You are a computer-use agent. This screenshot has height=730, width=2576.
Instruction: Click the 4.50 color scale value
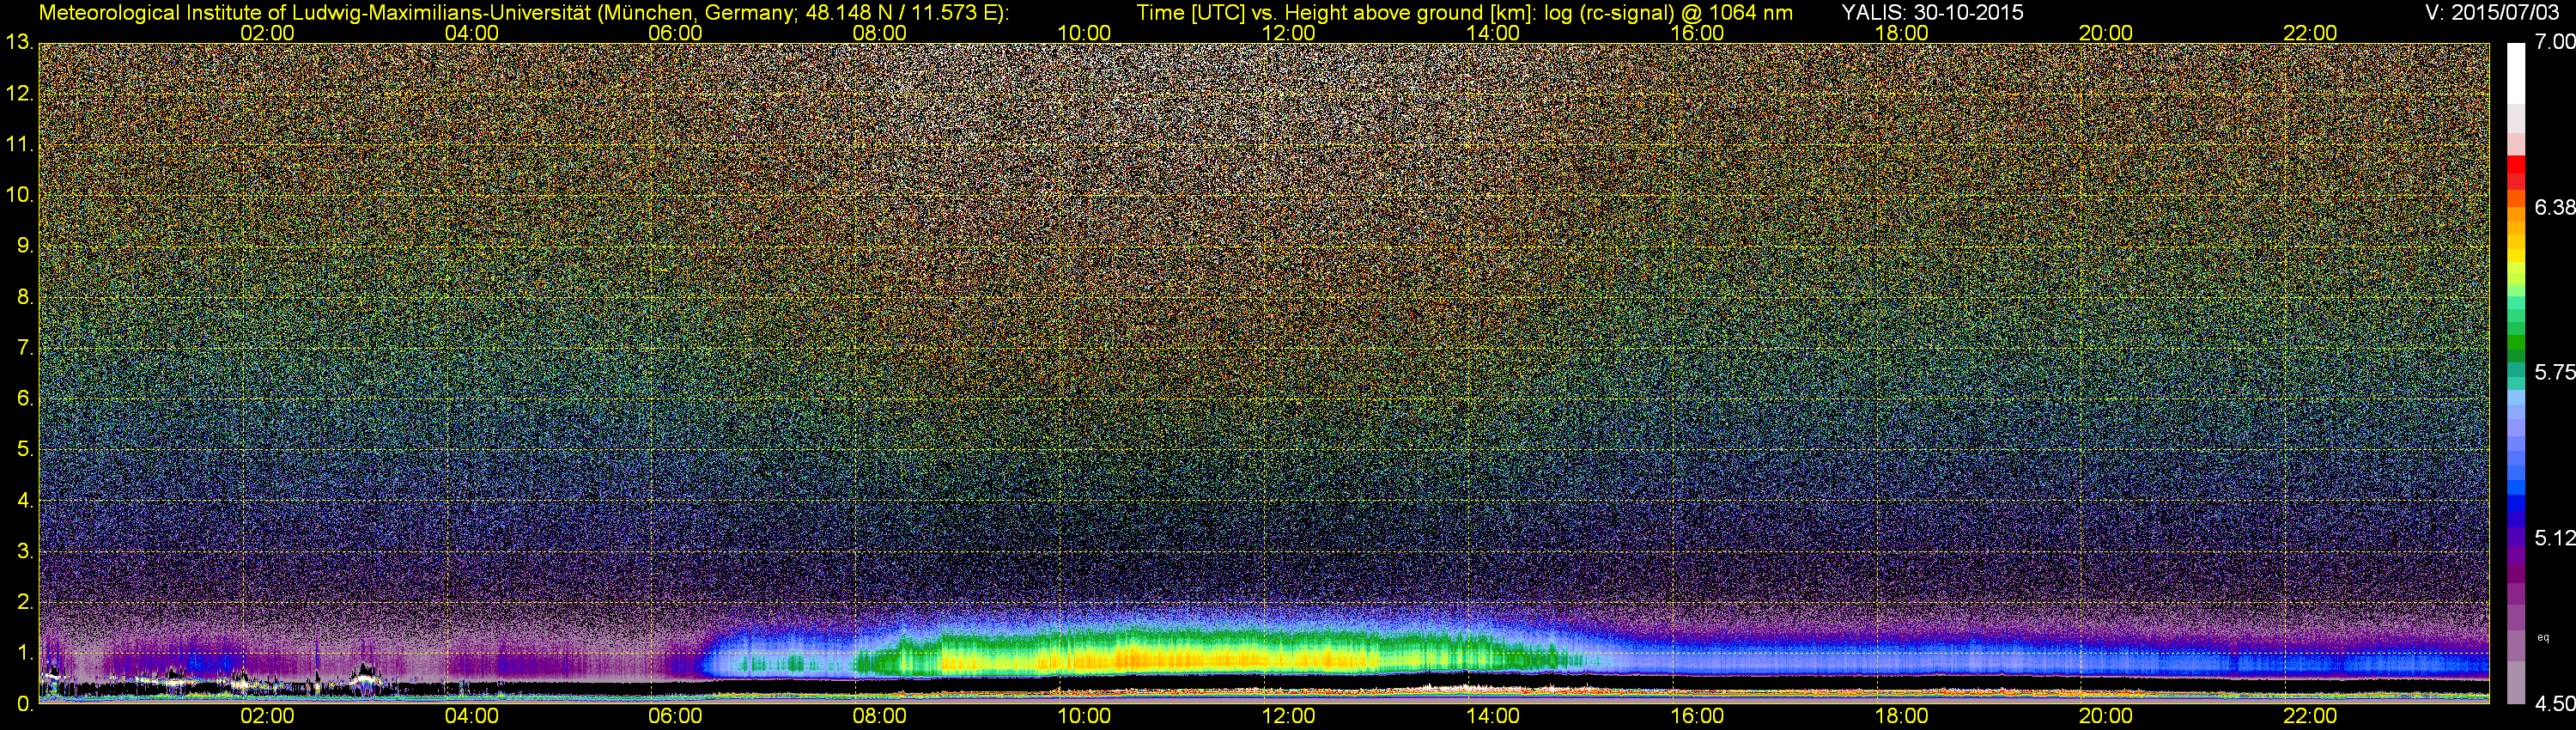[2554, 704]
